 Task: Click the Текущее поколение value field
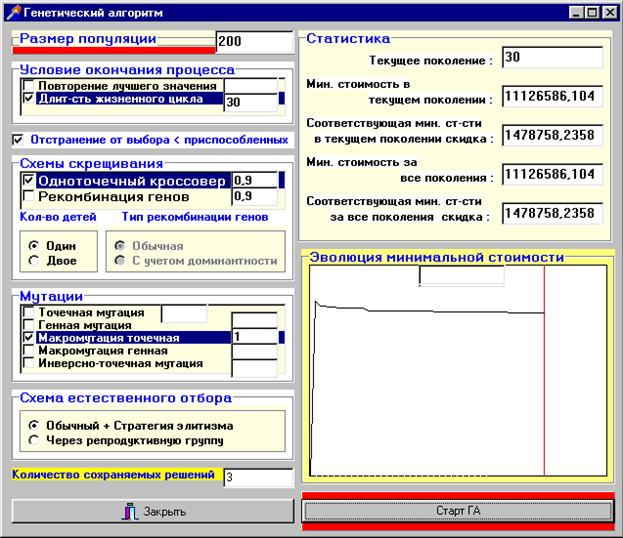(552, 58)
